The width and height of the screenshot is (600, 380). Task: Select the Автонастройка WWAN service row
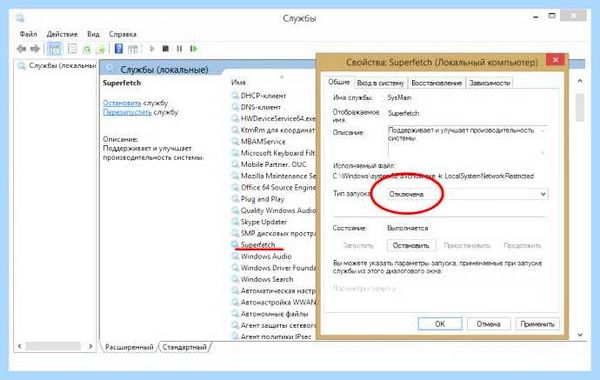coord(273,302)
